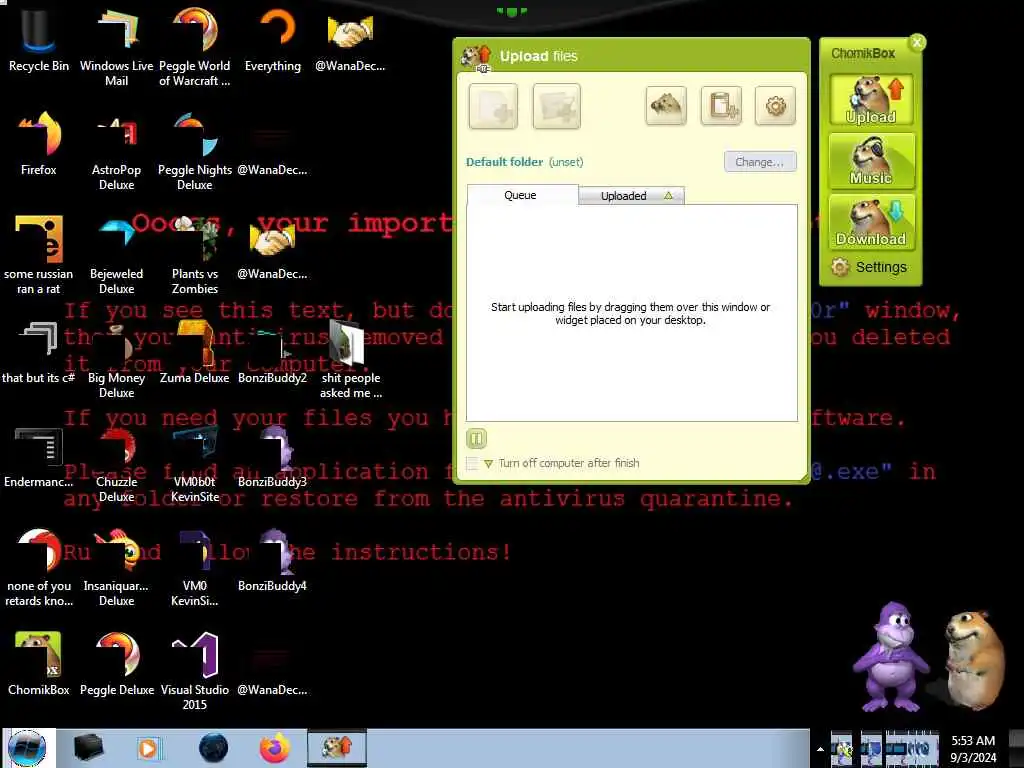
Task: Open Firefox from the taskbar
Action: 275,748
